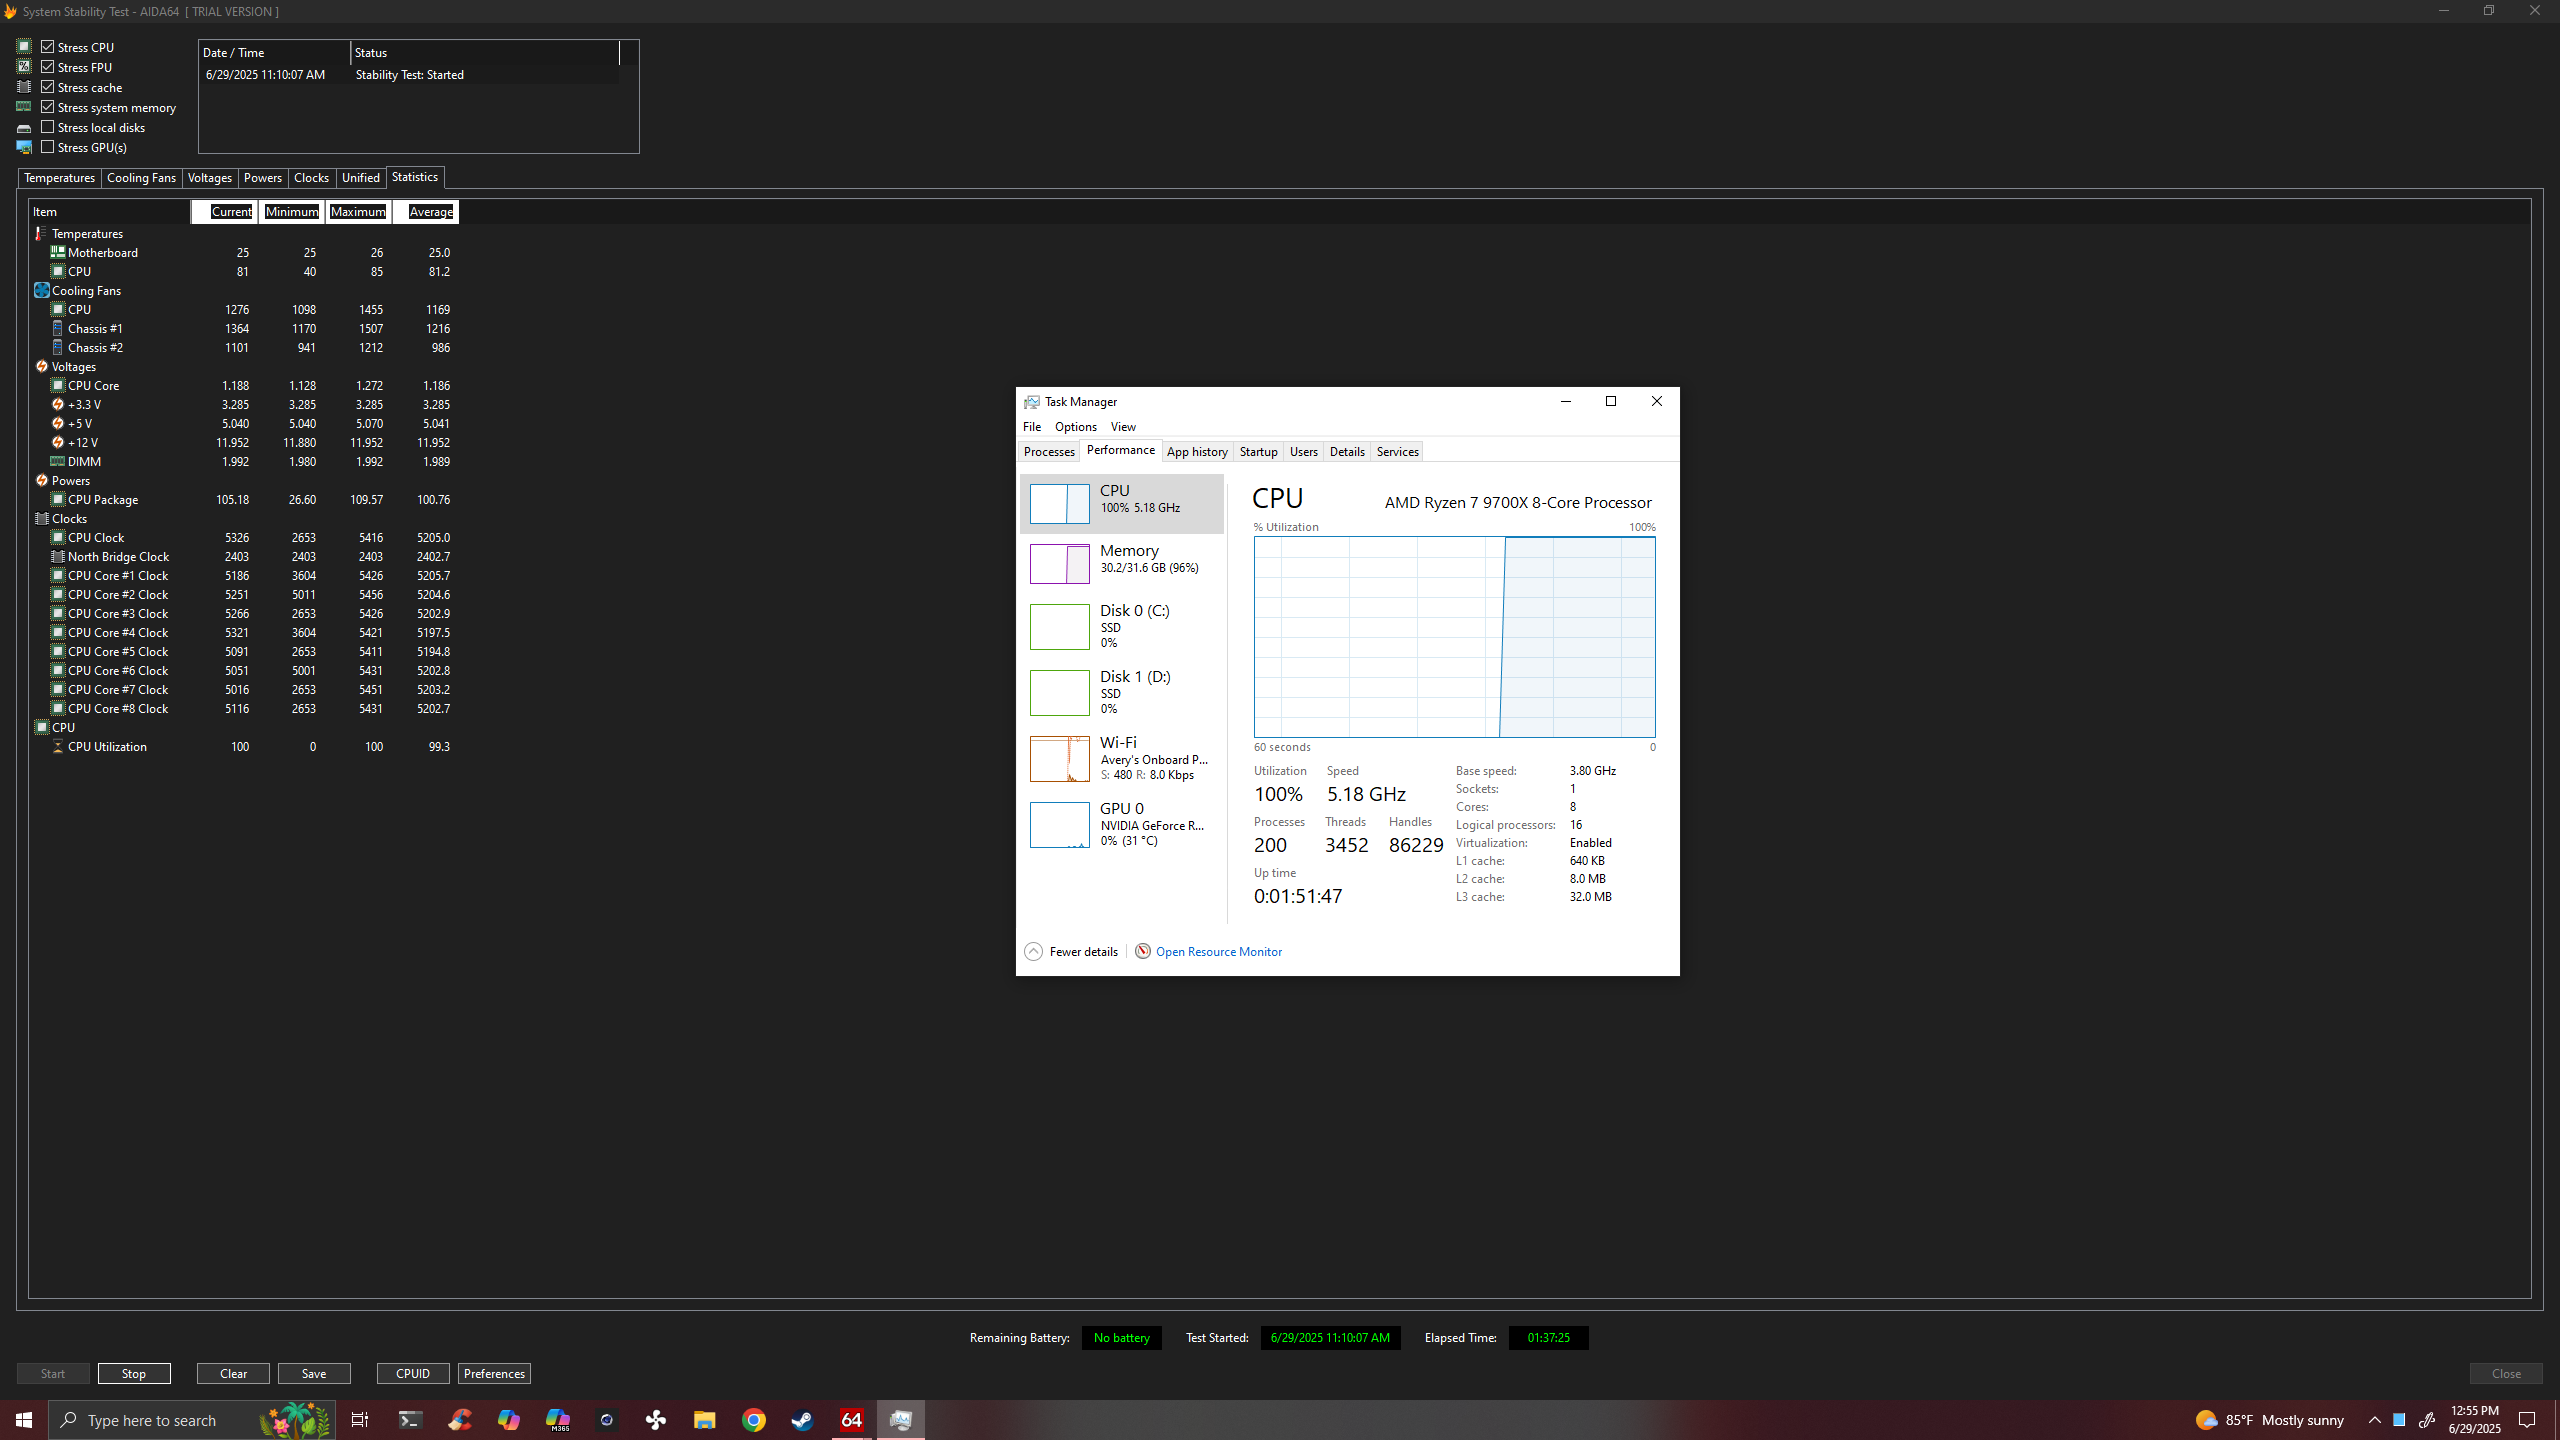Click the +3.3 V voltage row icon

click(x=58, y=404)
